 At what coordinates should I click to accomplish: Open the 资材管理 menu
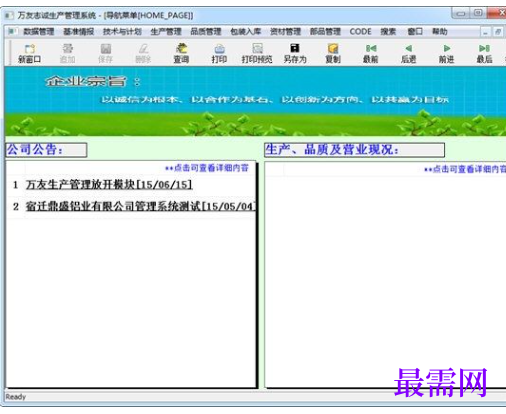(285, 32)
